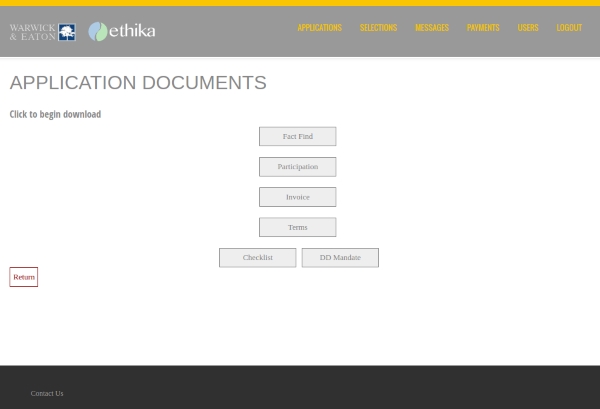Viewport: 600px width, 409px height.
Task: Click Logout in the header
Action: coord(569,28)
